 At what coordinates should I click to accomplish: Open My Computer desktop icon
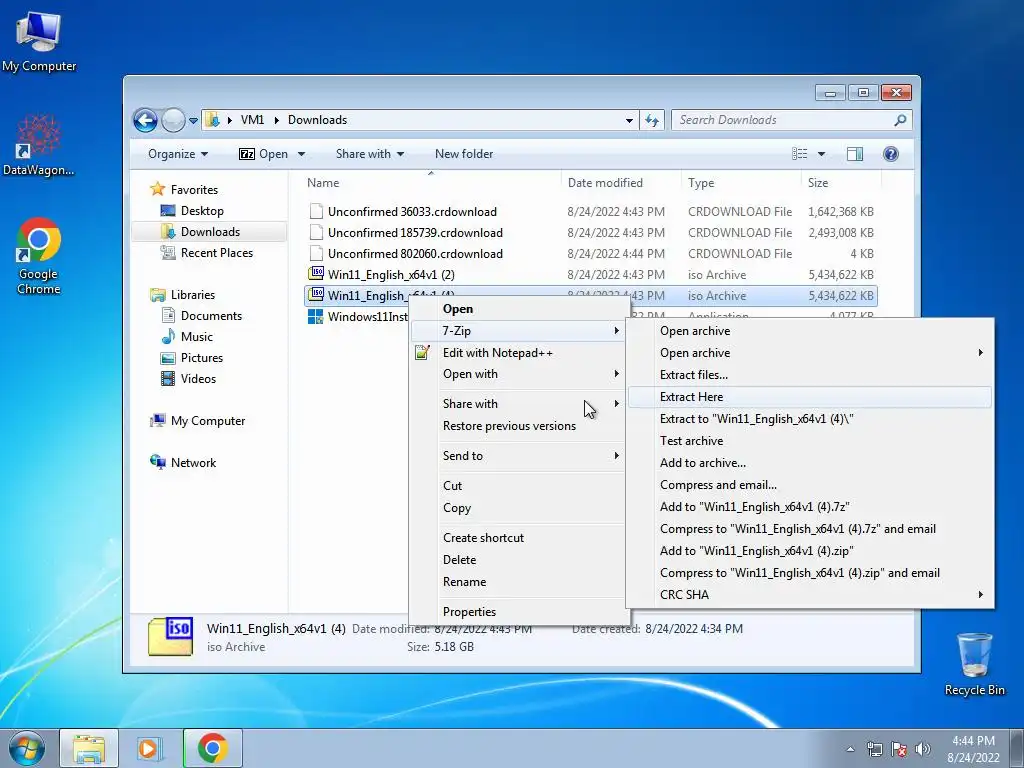pos(39,40)
